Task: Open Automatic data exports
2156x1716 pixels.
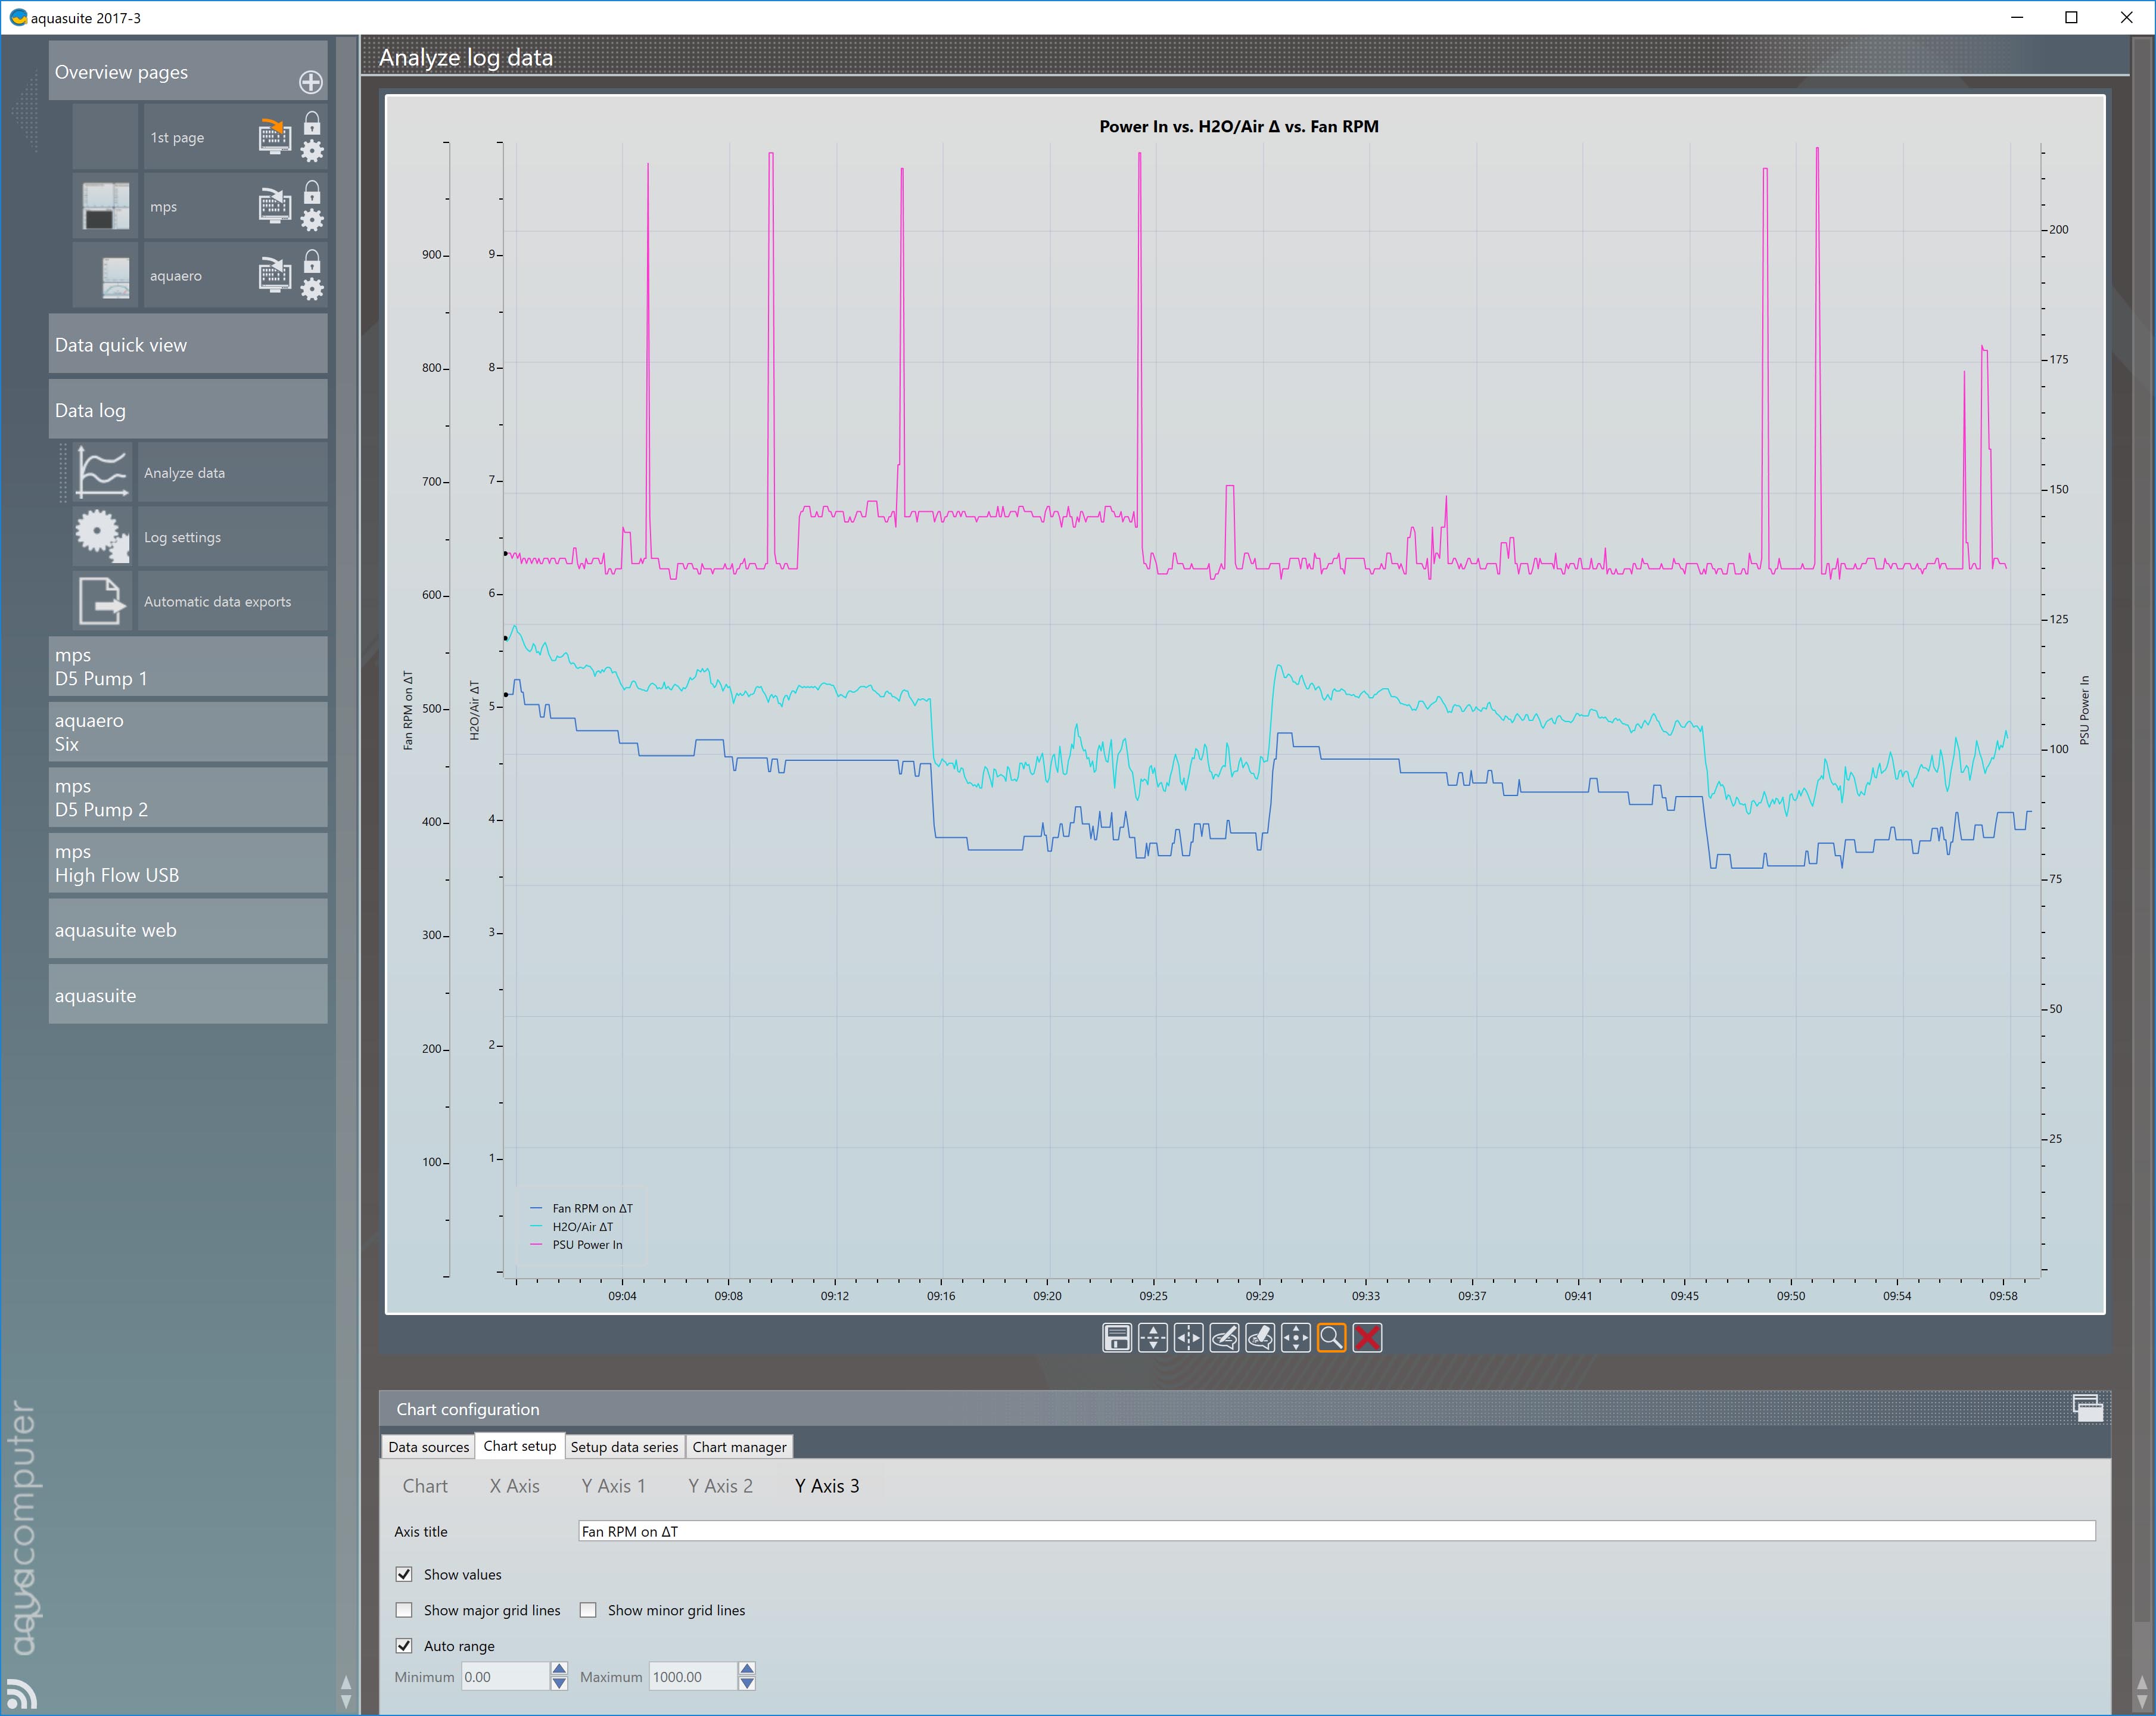Action: pos(217,601)
